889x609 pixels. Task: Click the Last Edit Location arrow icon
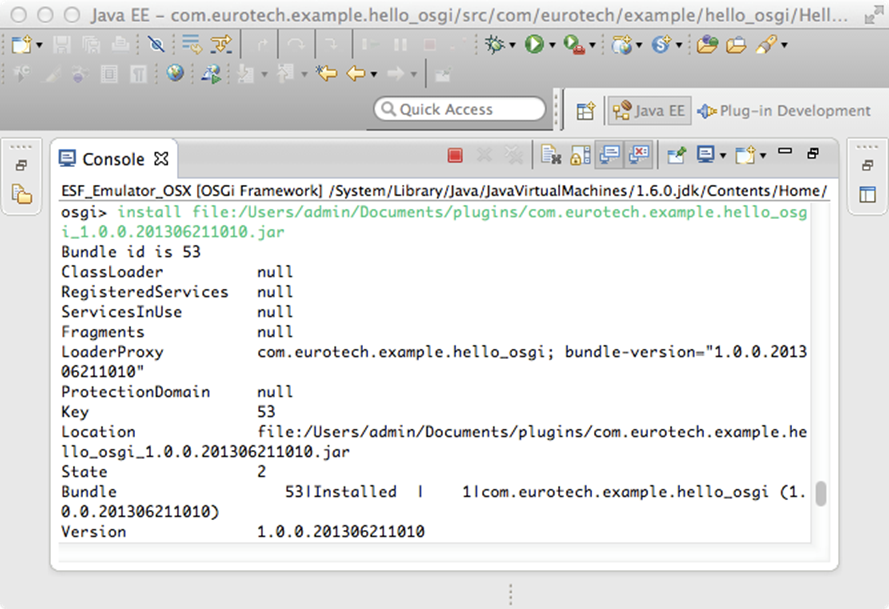pos(327,73)
